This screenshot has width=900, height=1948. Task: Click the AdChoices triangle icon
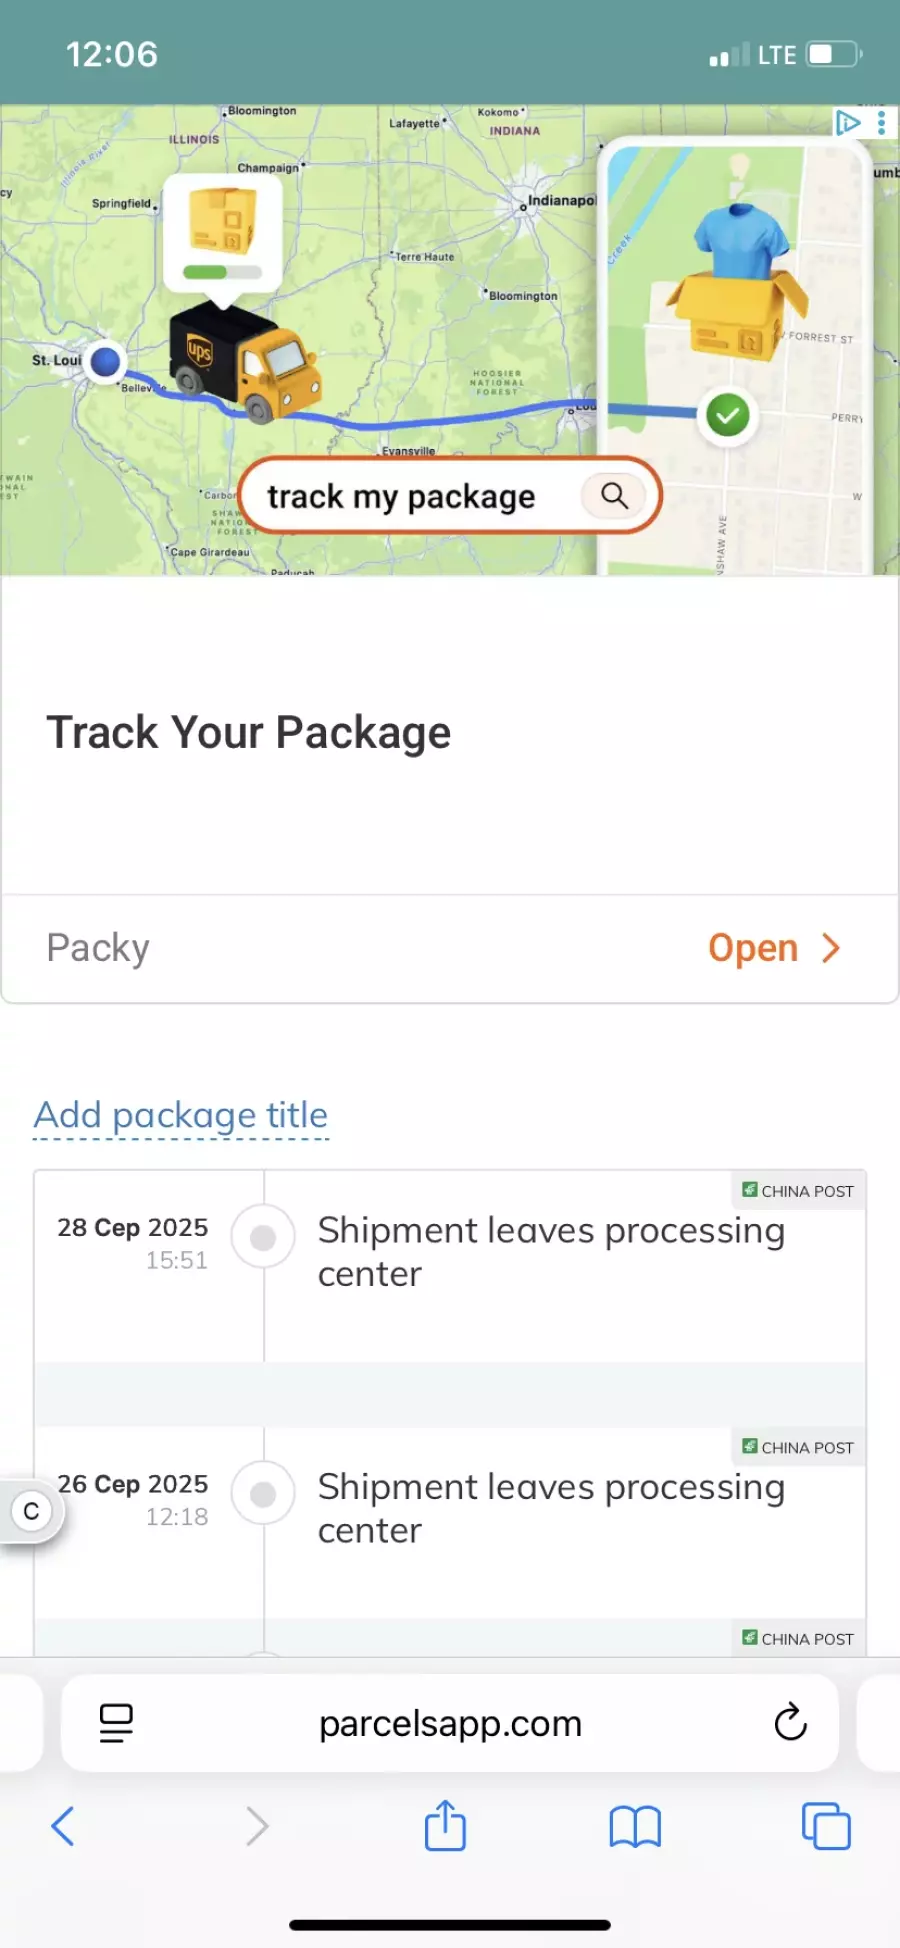[848, 123]
